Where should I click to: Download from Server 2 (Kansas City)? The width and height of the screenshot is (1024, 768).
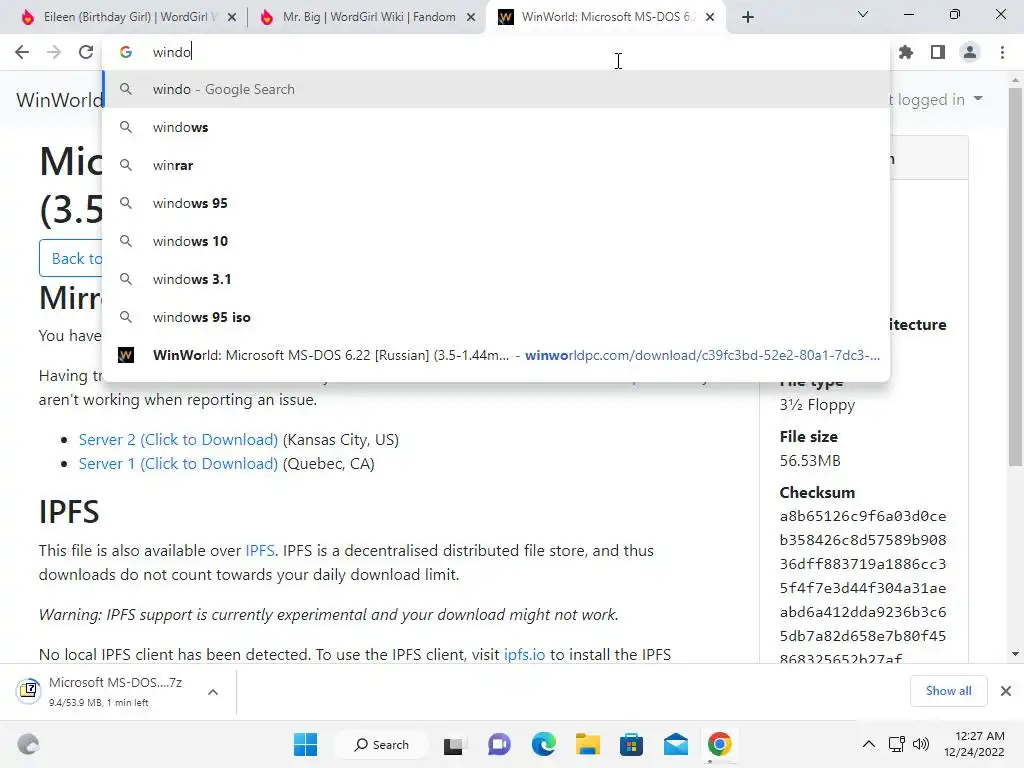tap(178, 440)
